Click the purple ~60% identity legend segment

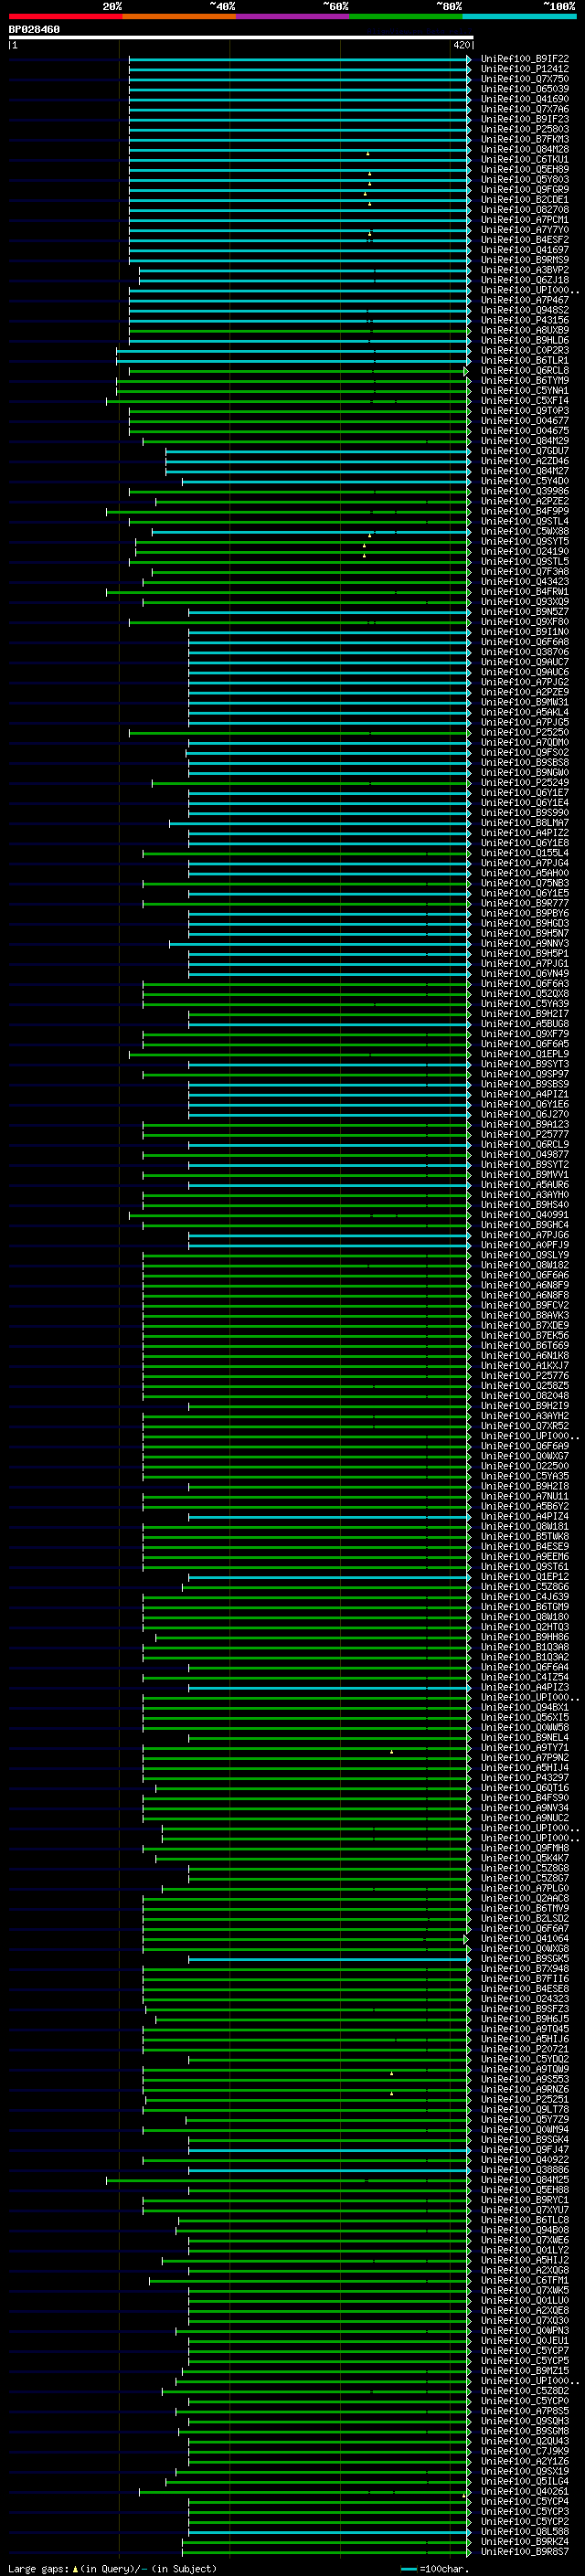293,16
